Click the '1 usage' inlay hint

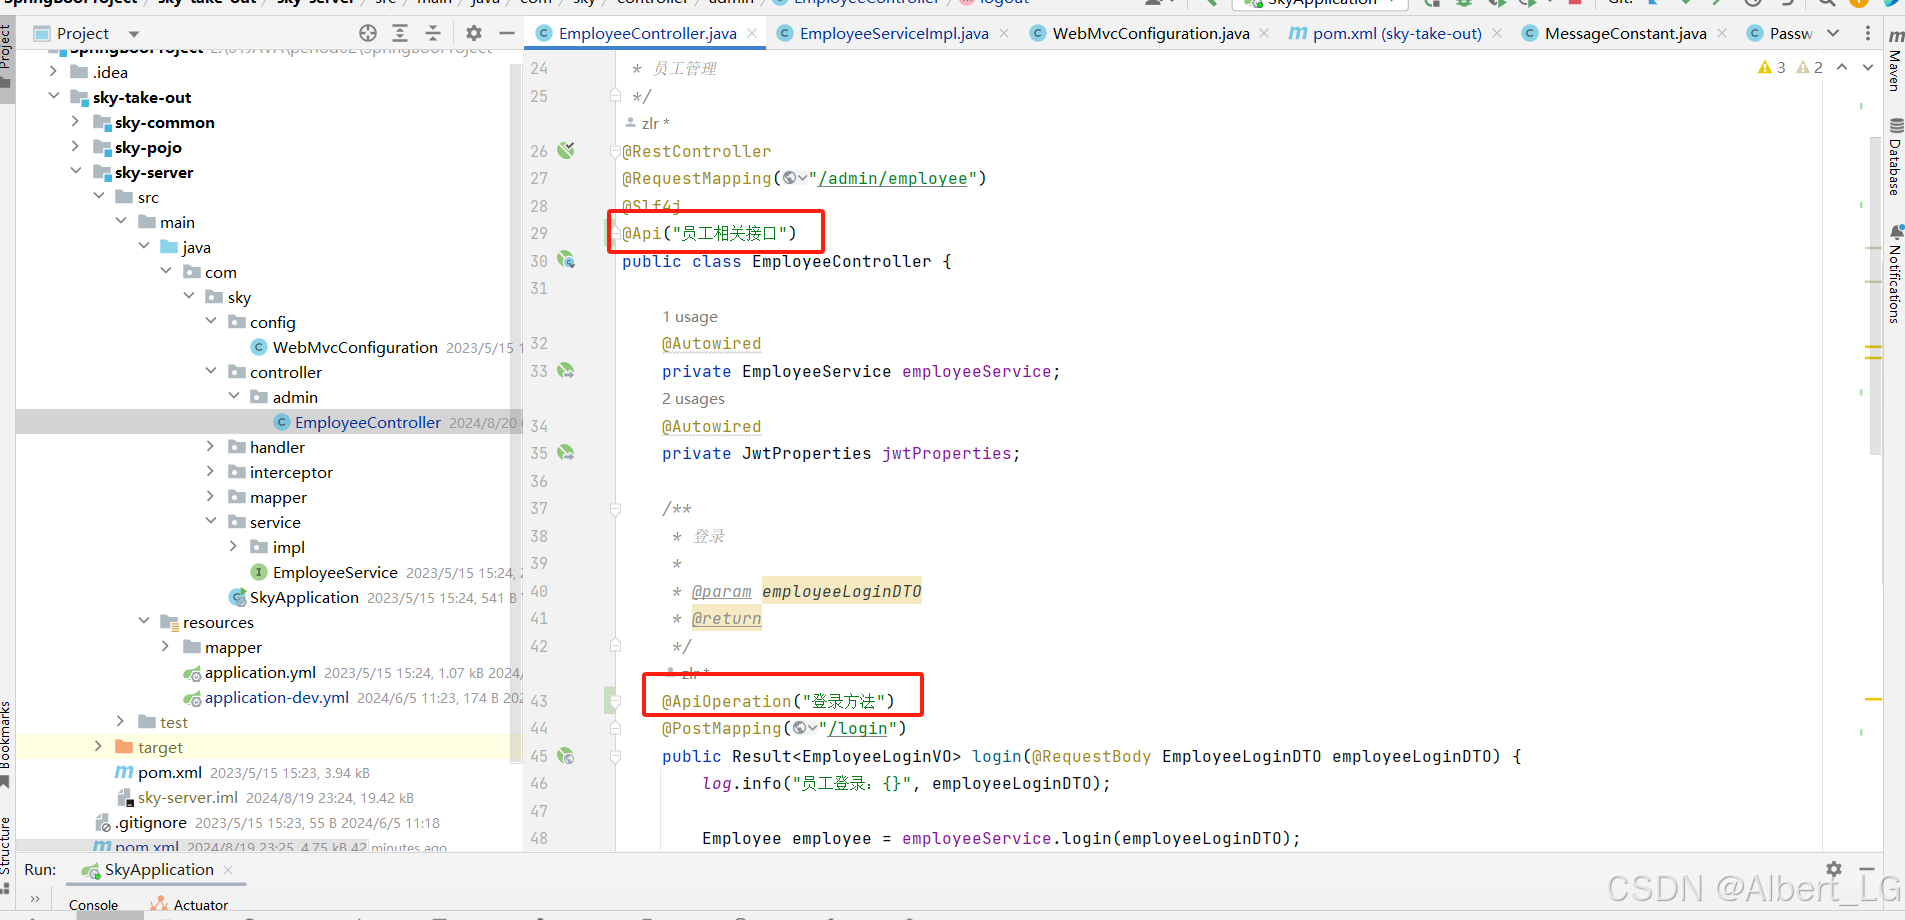pos(690,316)
